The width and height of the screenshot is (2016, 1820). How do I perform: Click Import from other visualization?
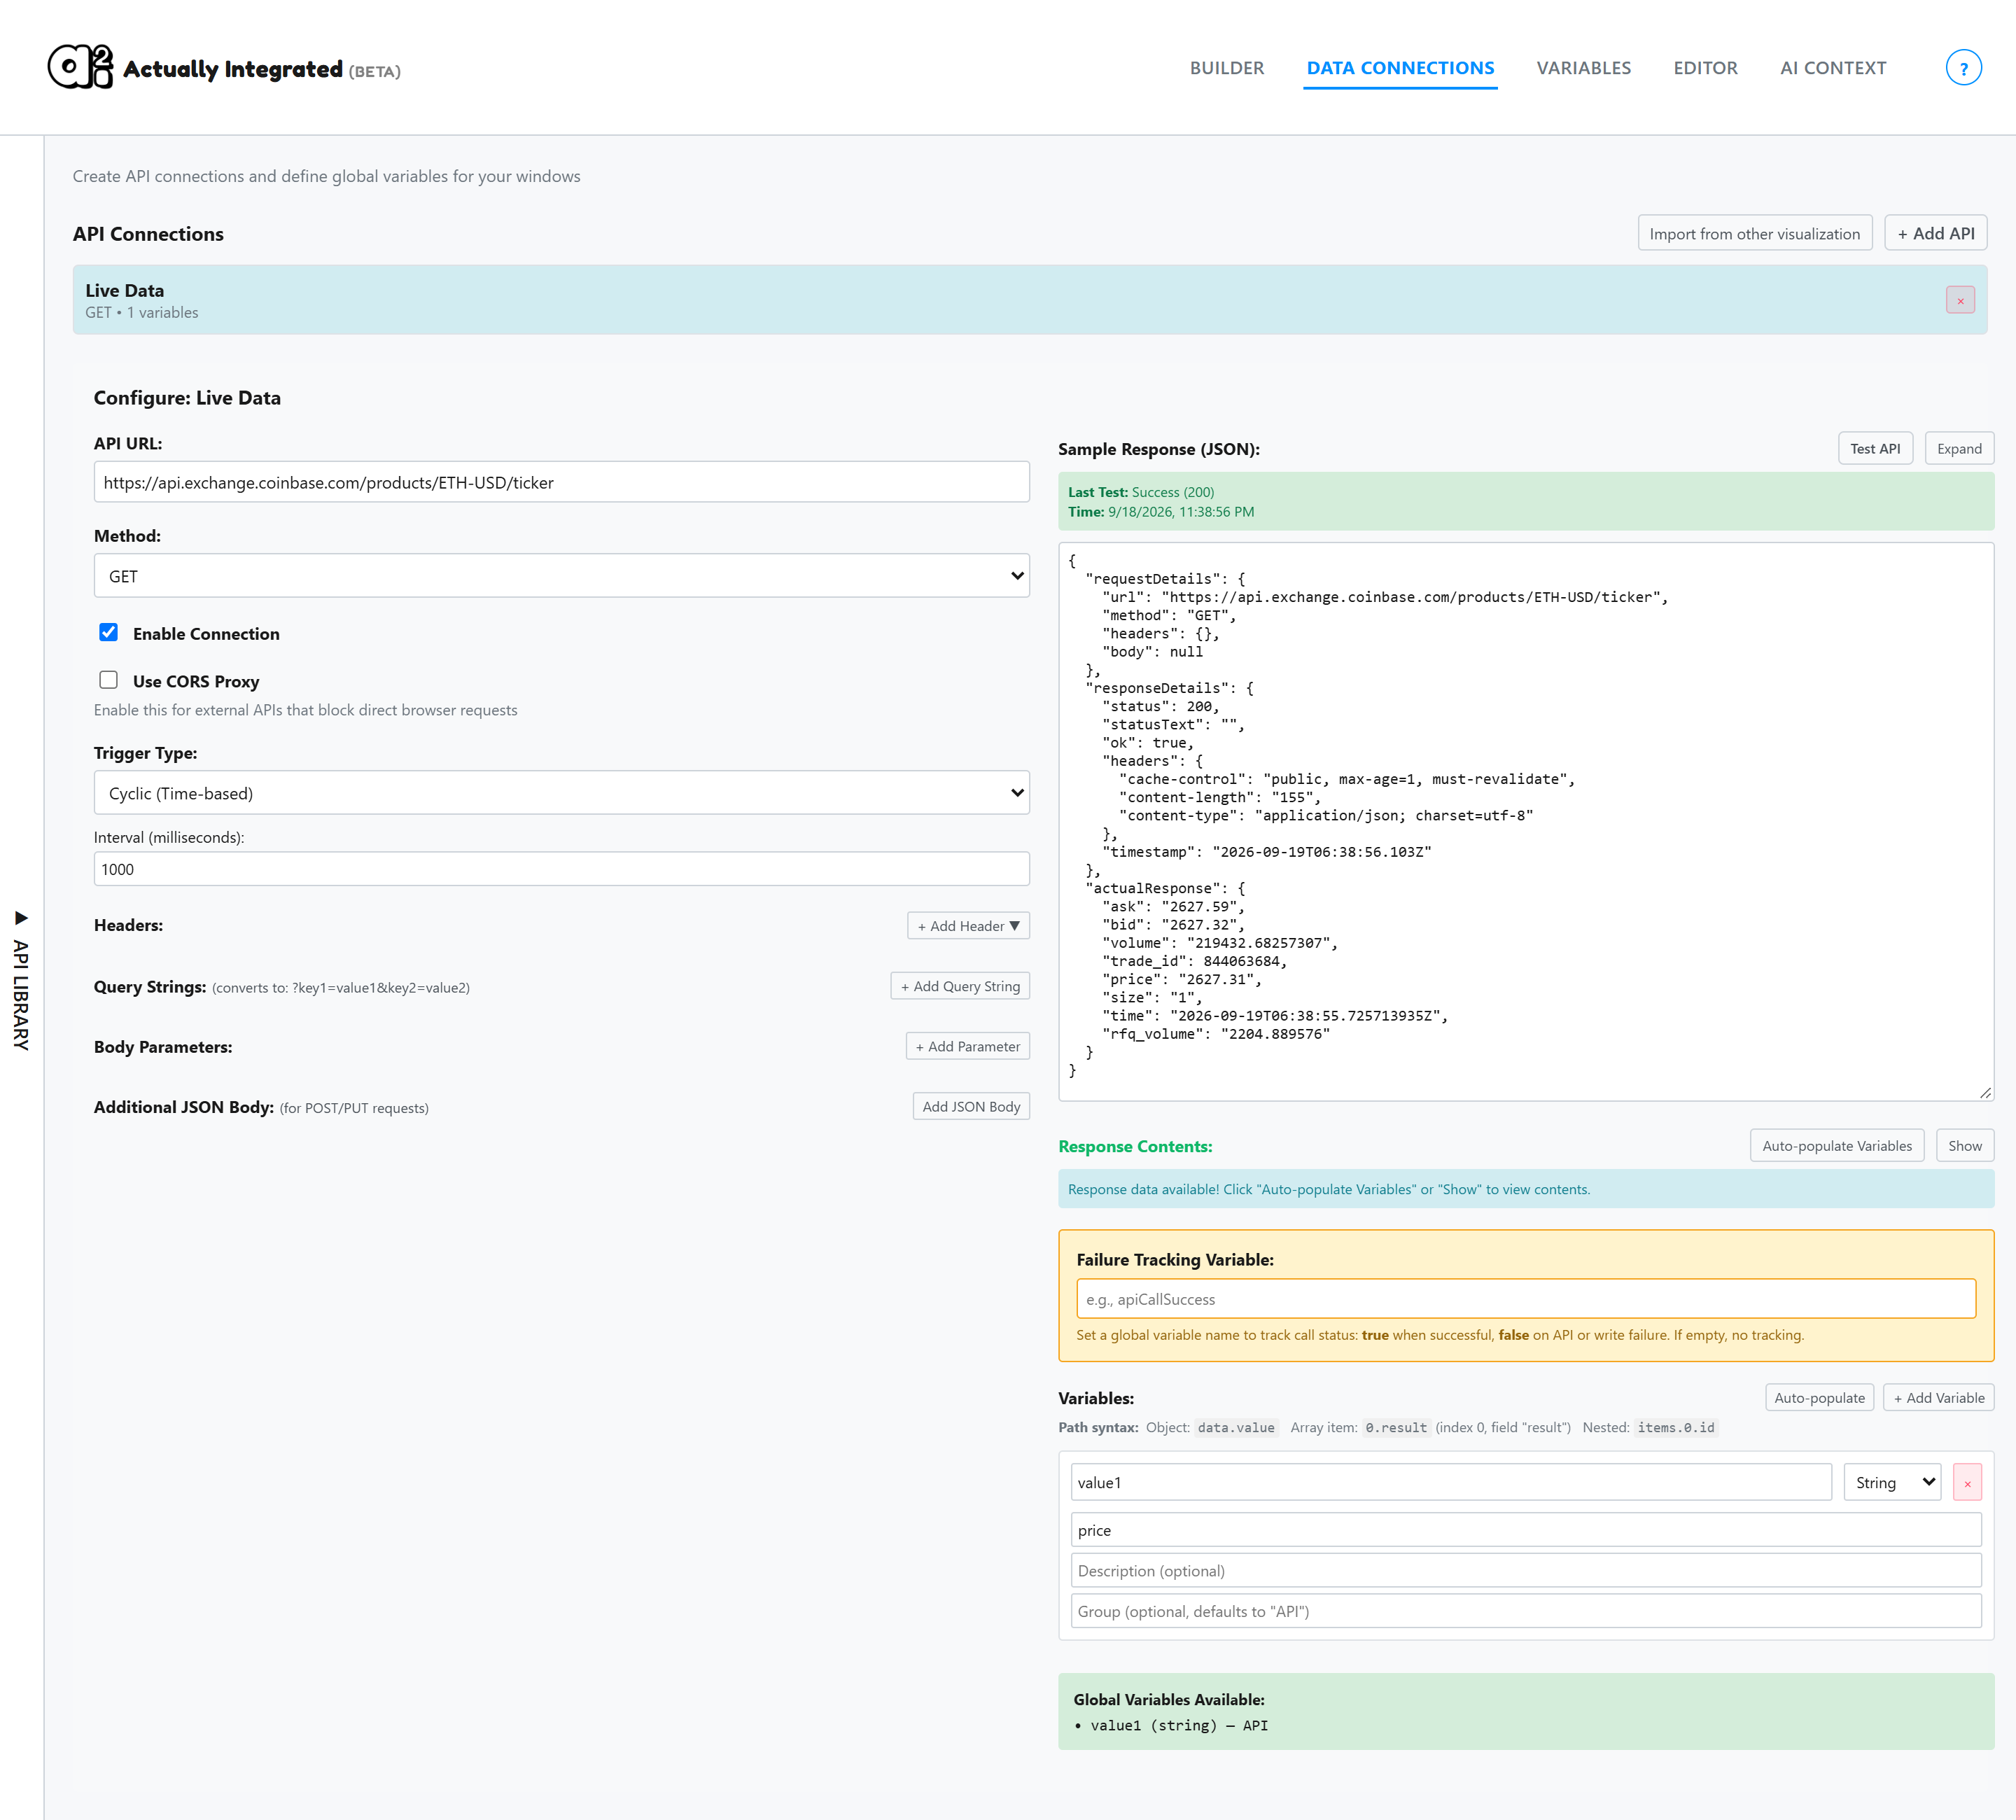(1754, 233)
